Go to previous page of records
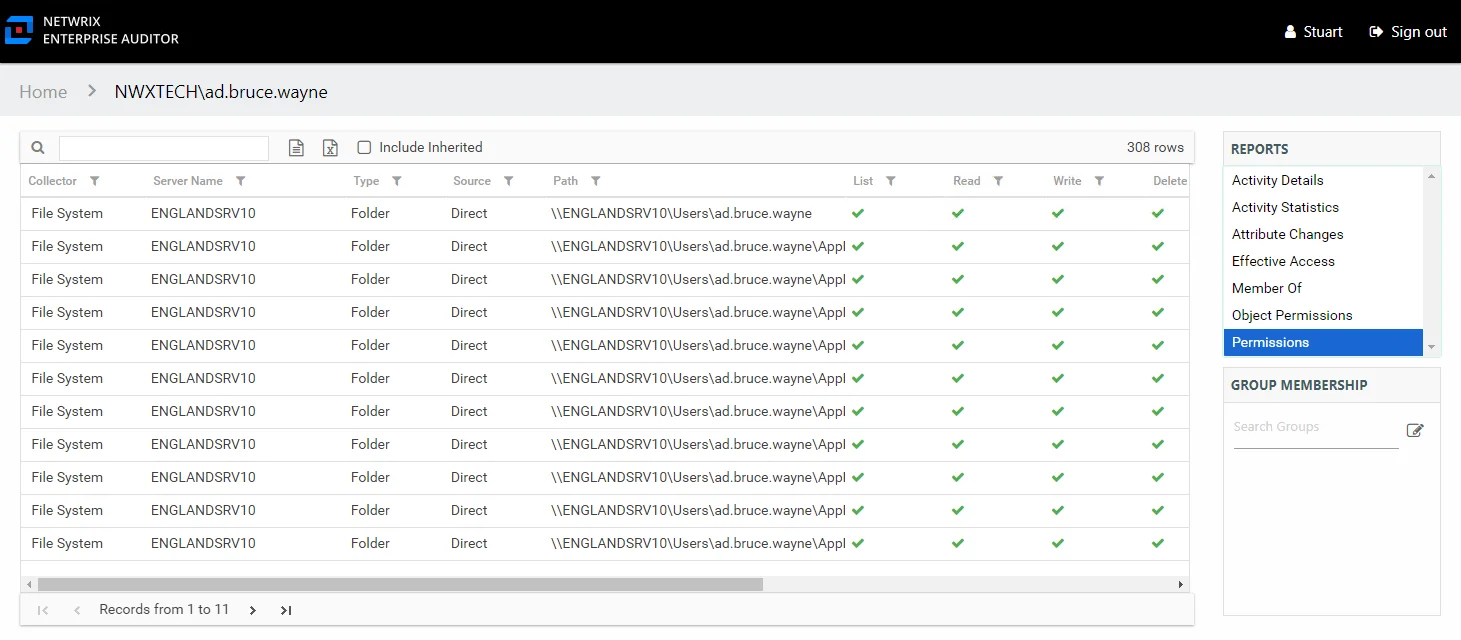1461x640 pixels. coord(77,610)
